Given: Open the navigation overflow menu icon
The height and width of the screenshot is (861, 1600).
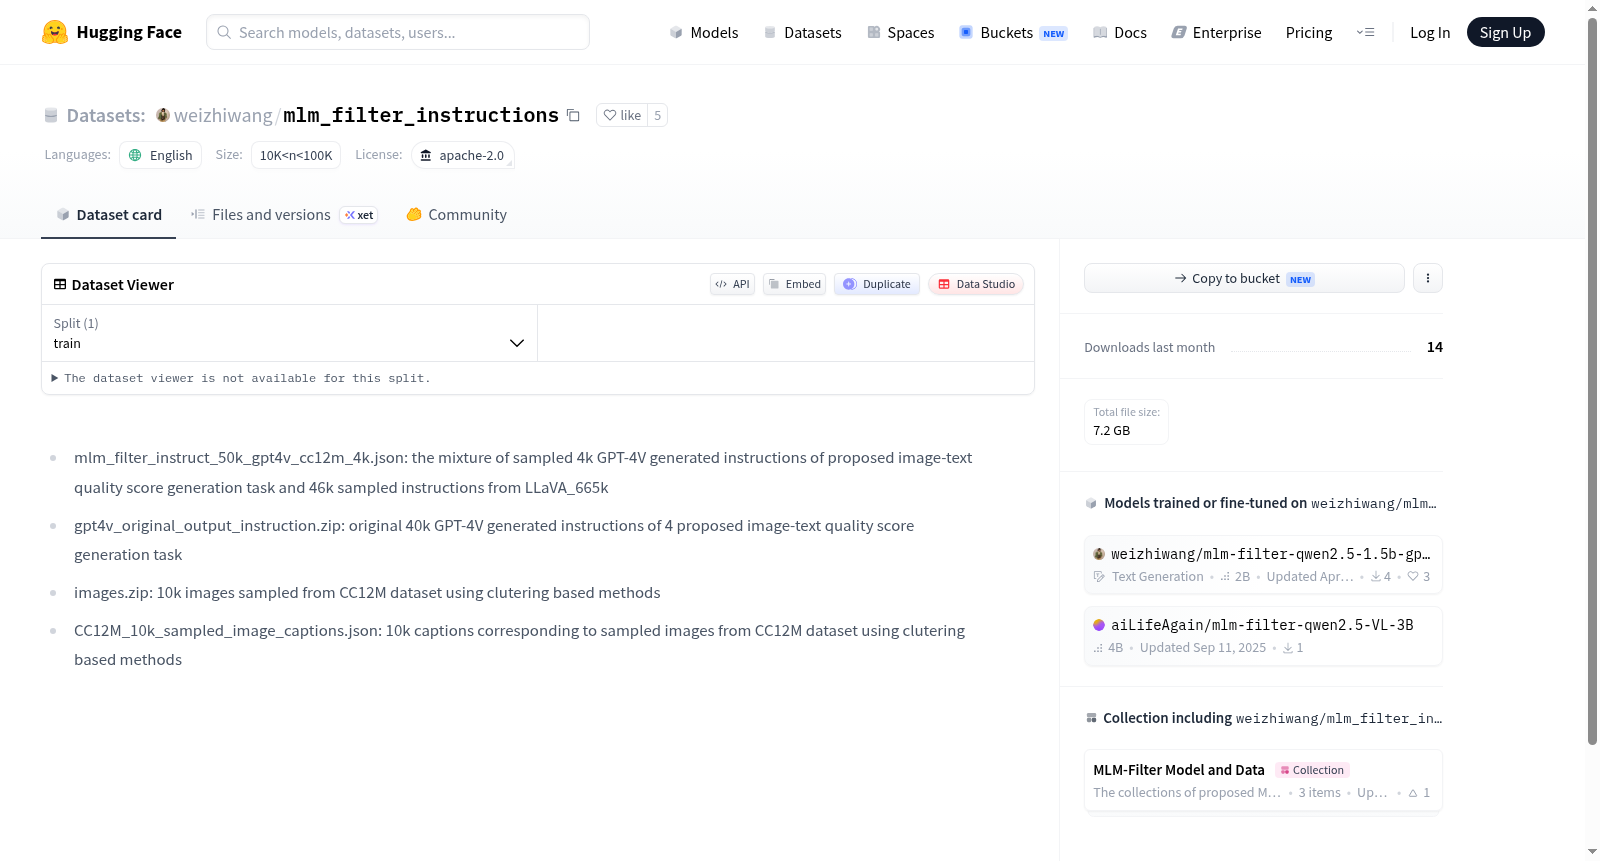Looking at the screenshot, I should [x=1365, y=32].
